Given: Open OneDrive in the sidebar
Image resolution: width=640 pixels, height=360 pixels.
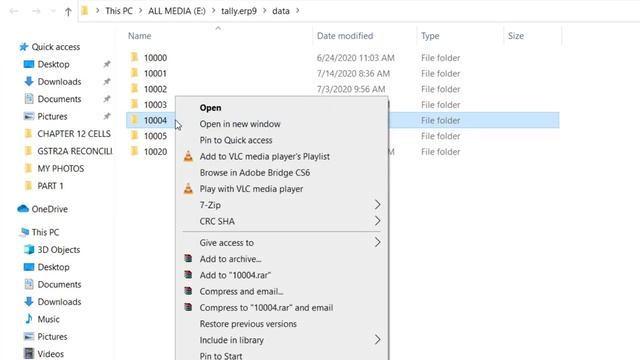Looking at the screenshot, I should [x=49, y=209].
